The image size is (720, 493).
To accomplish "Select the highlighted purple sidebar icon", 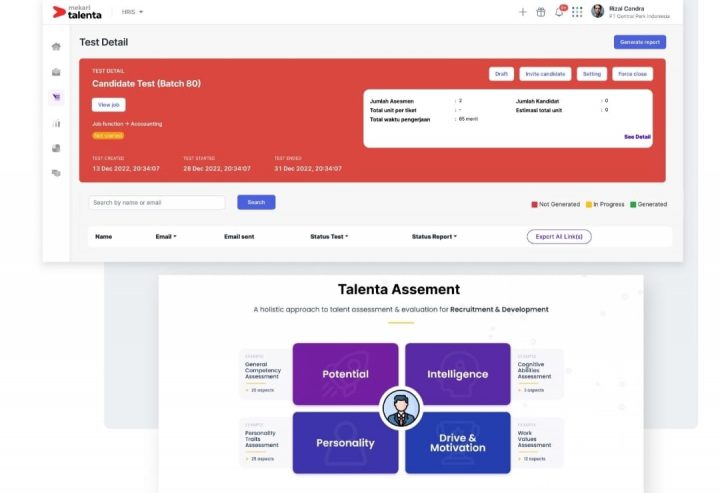I will [x=56, y=97].
